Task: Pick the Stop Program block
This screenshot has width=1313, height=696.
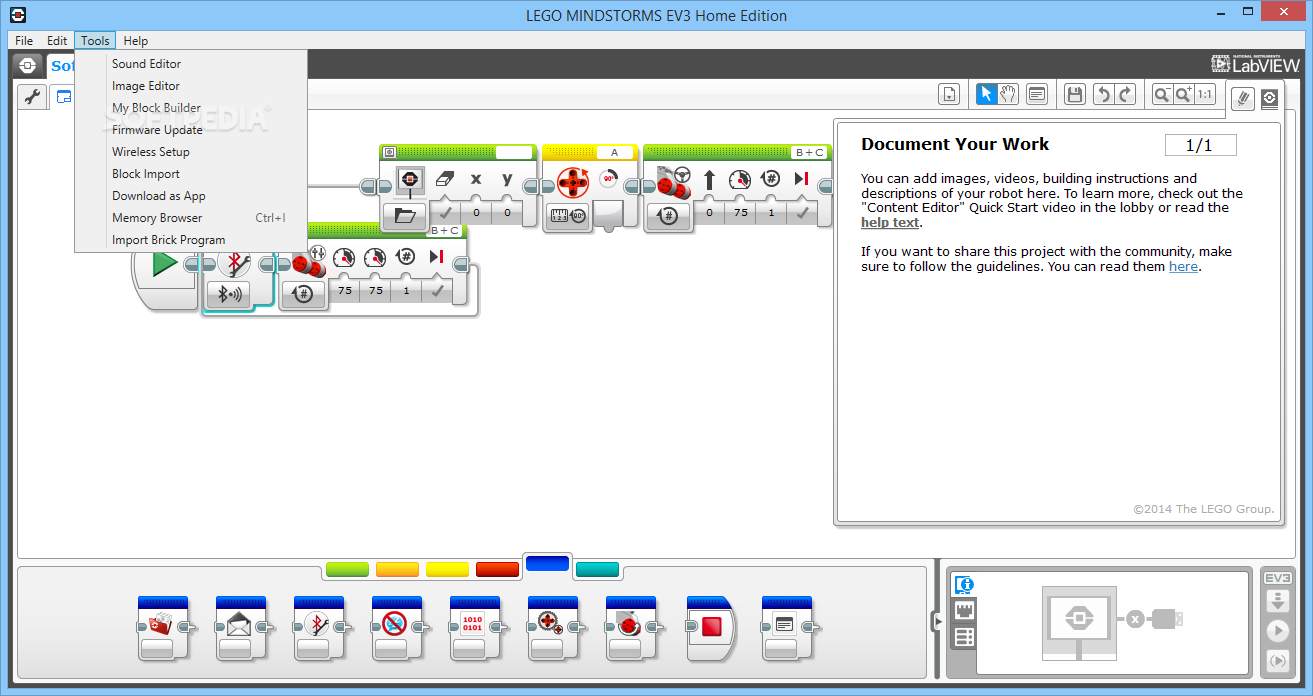Action: click(710, 628)
